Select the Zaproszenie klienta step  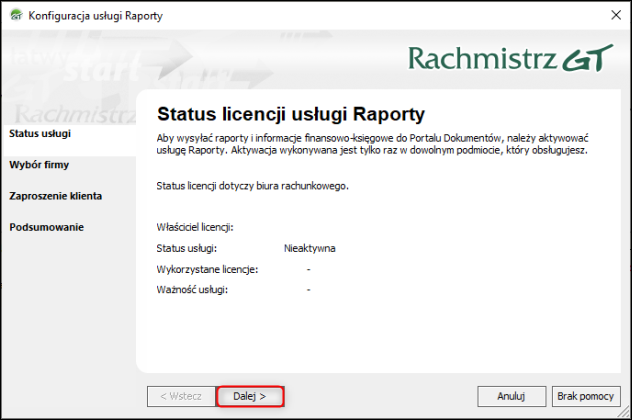pos(56,196)
